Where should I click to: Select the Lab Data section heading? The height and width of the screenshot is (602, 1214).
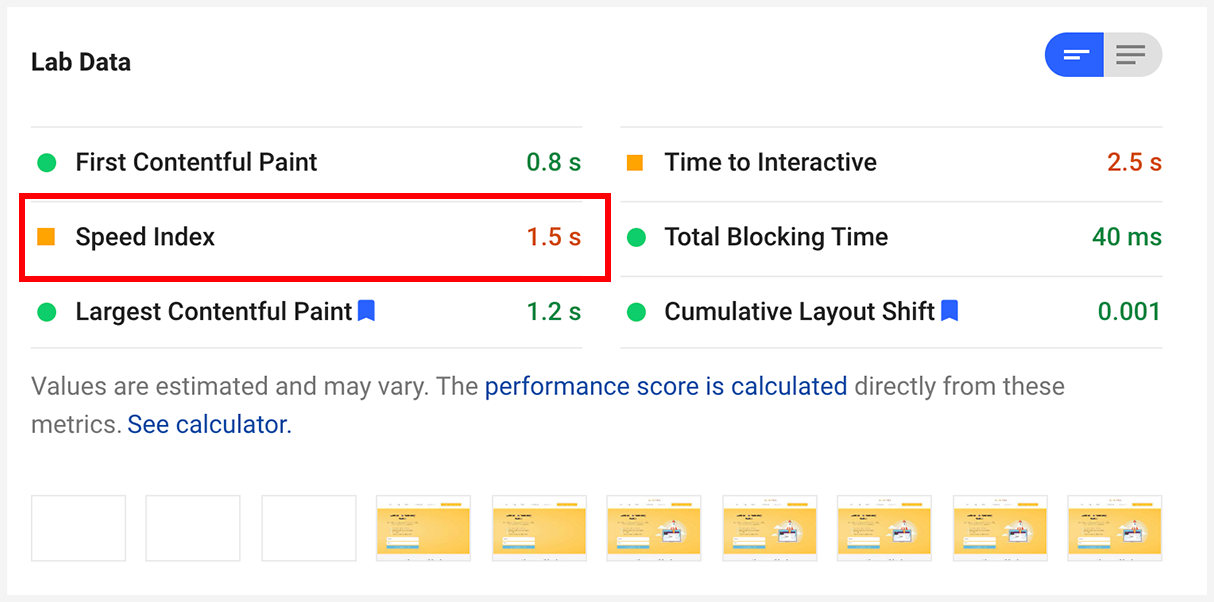click(80, 61)
